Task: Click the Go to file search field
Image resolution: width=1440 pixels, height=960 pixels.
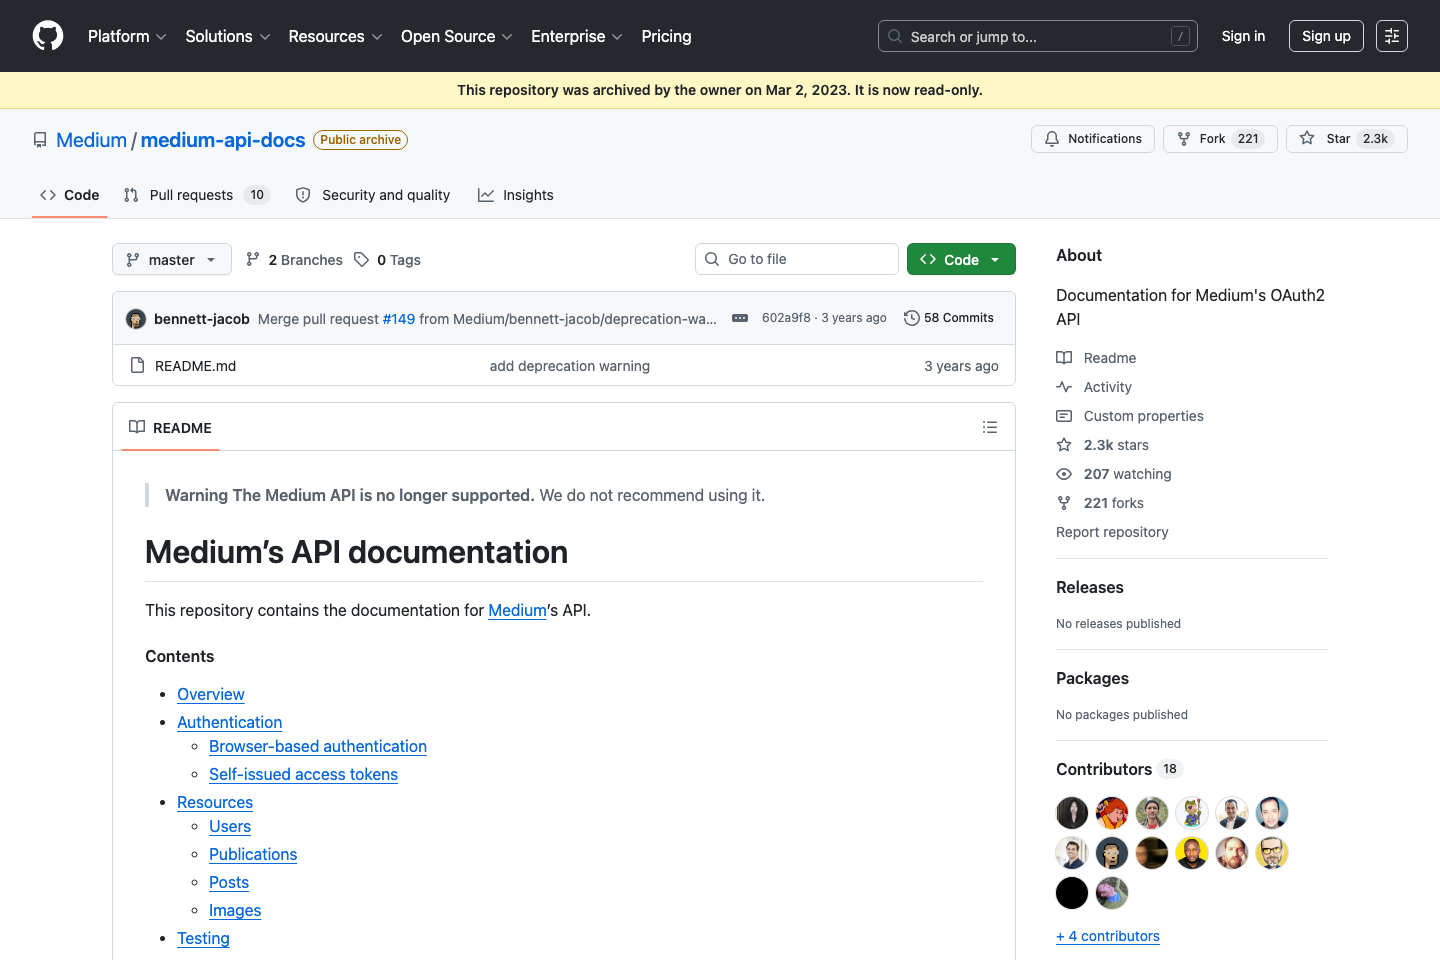Action: [796, 259]
